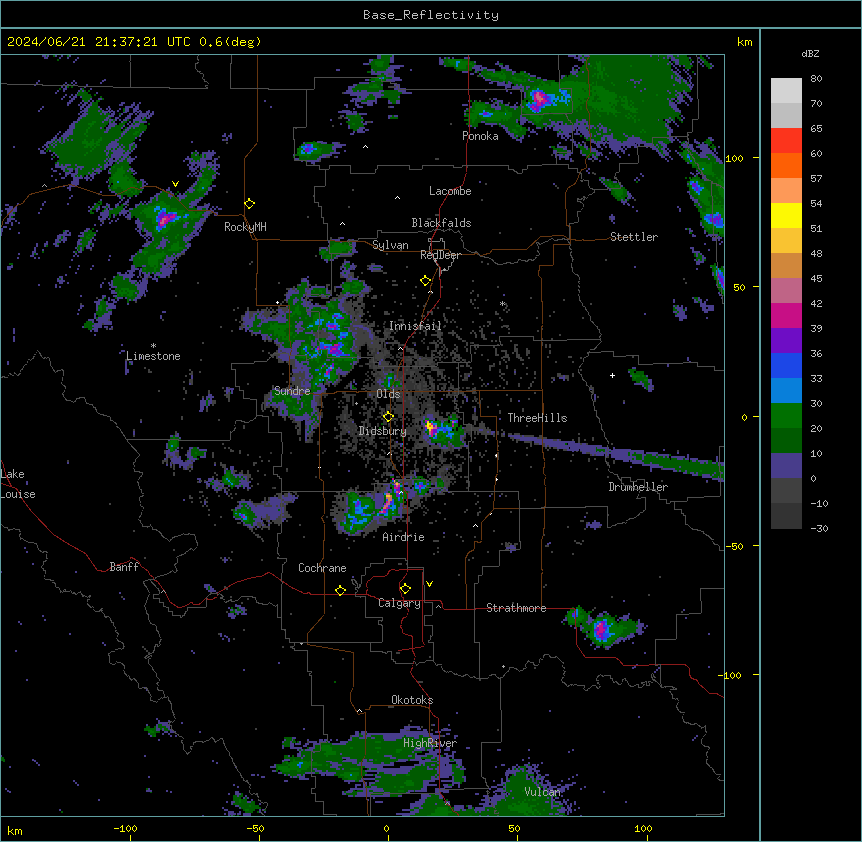Click the red 60-65 dBZ legend swatch

click(x=786, y=141)
